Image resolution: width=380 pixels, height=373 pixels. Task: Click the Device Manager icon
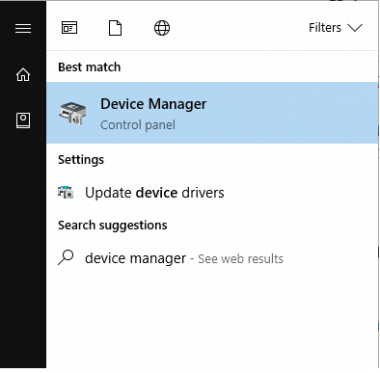pos(72,114)
